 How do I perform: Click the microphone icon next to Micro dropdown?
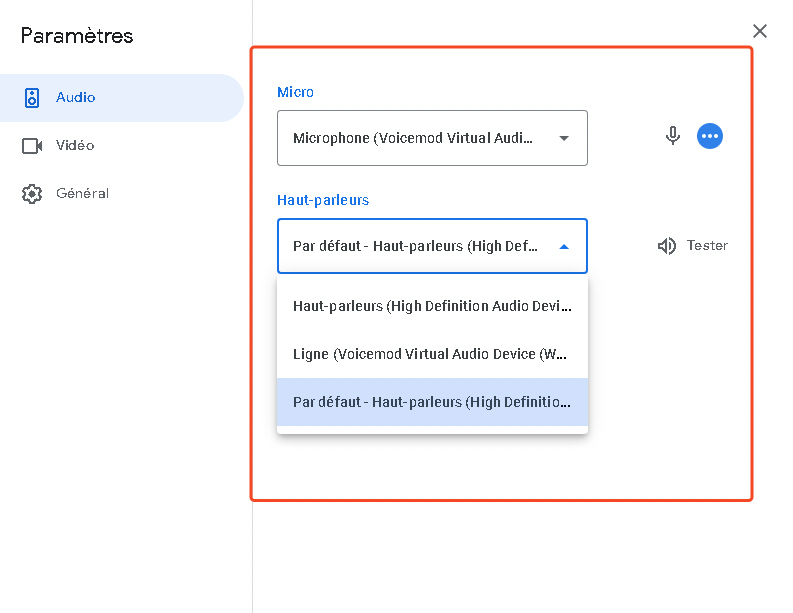673,137
